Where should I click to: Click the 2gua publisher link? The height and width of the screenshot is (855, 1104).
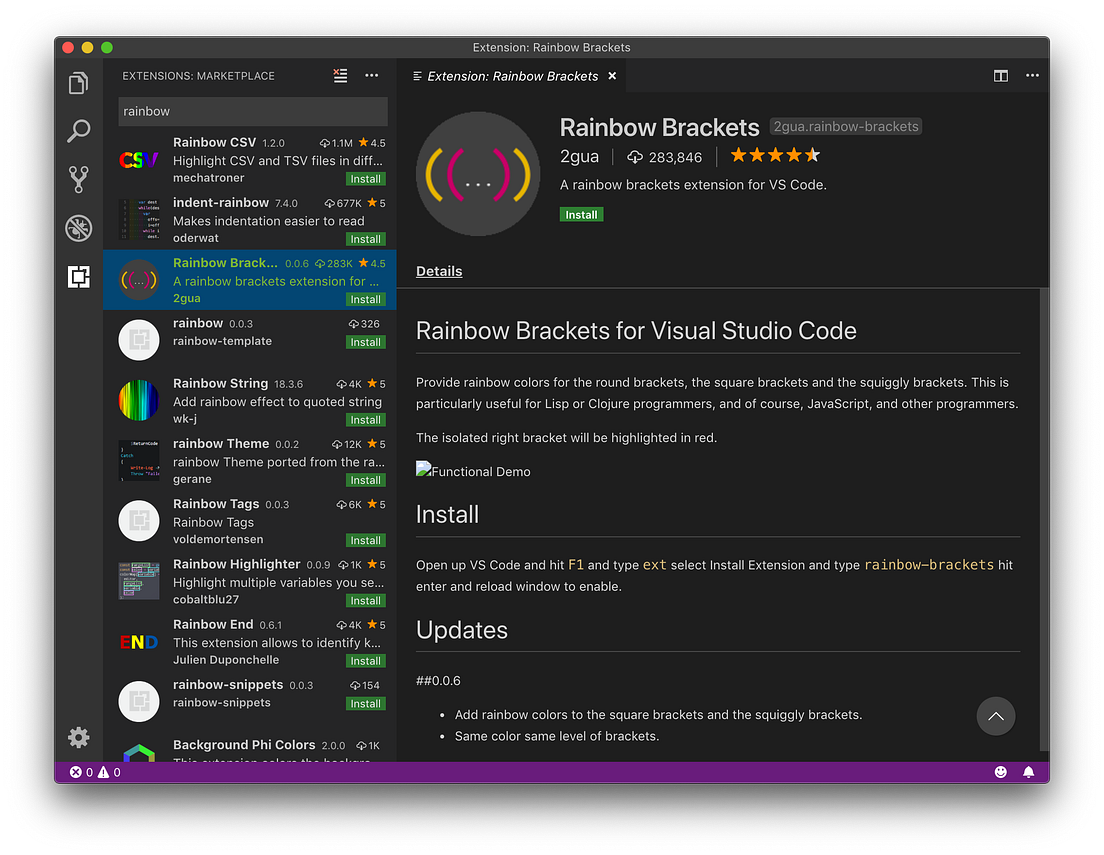tap(579, 156)
